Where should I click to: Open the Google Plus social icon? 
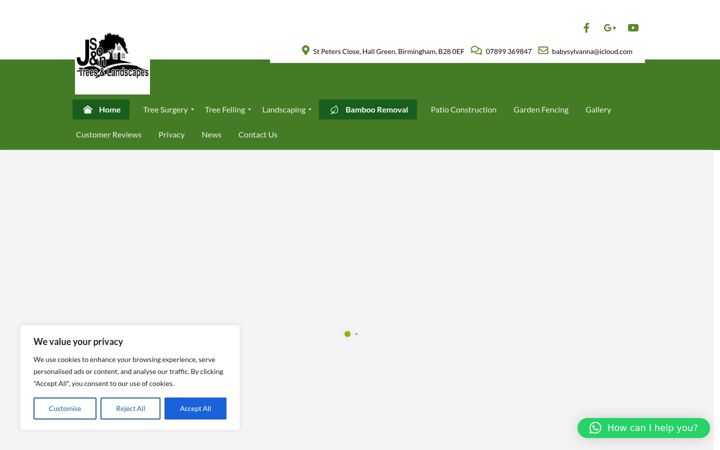(609, 28)
